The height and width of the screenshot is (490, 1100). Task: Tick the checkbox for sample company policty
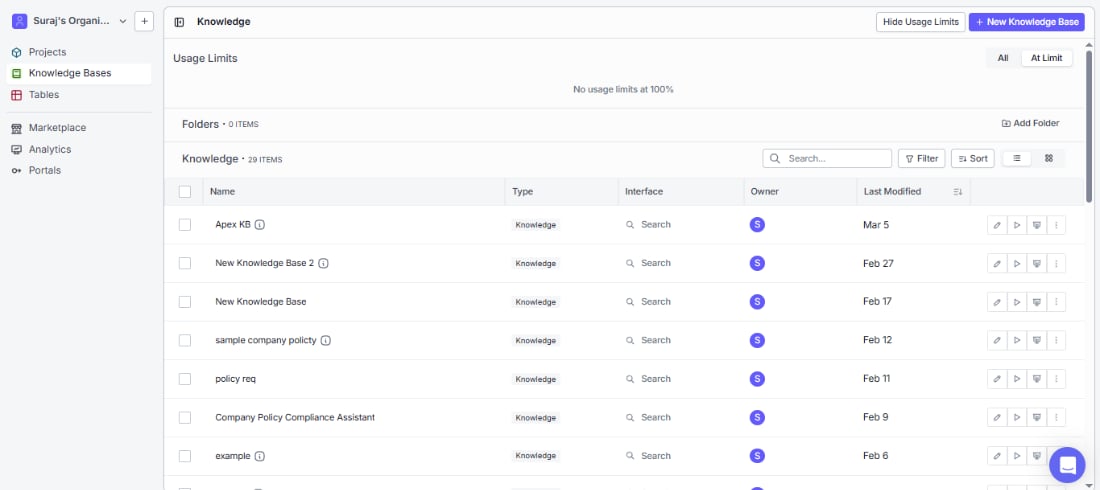(185, 340)
